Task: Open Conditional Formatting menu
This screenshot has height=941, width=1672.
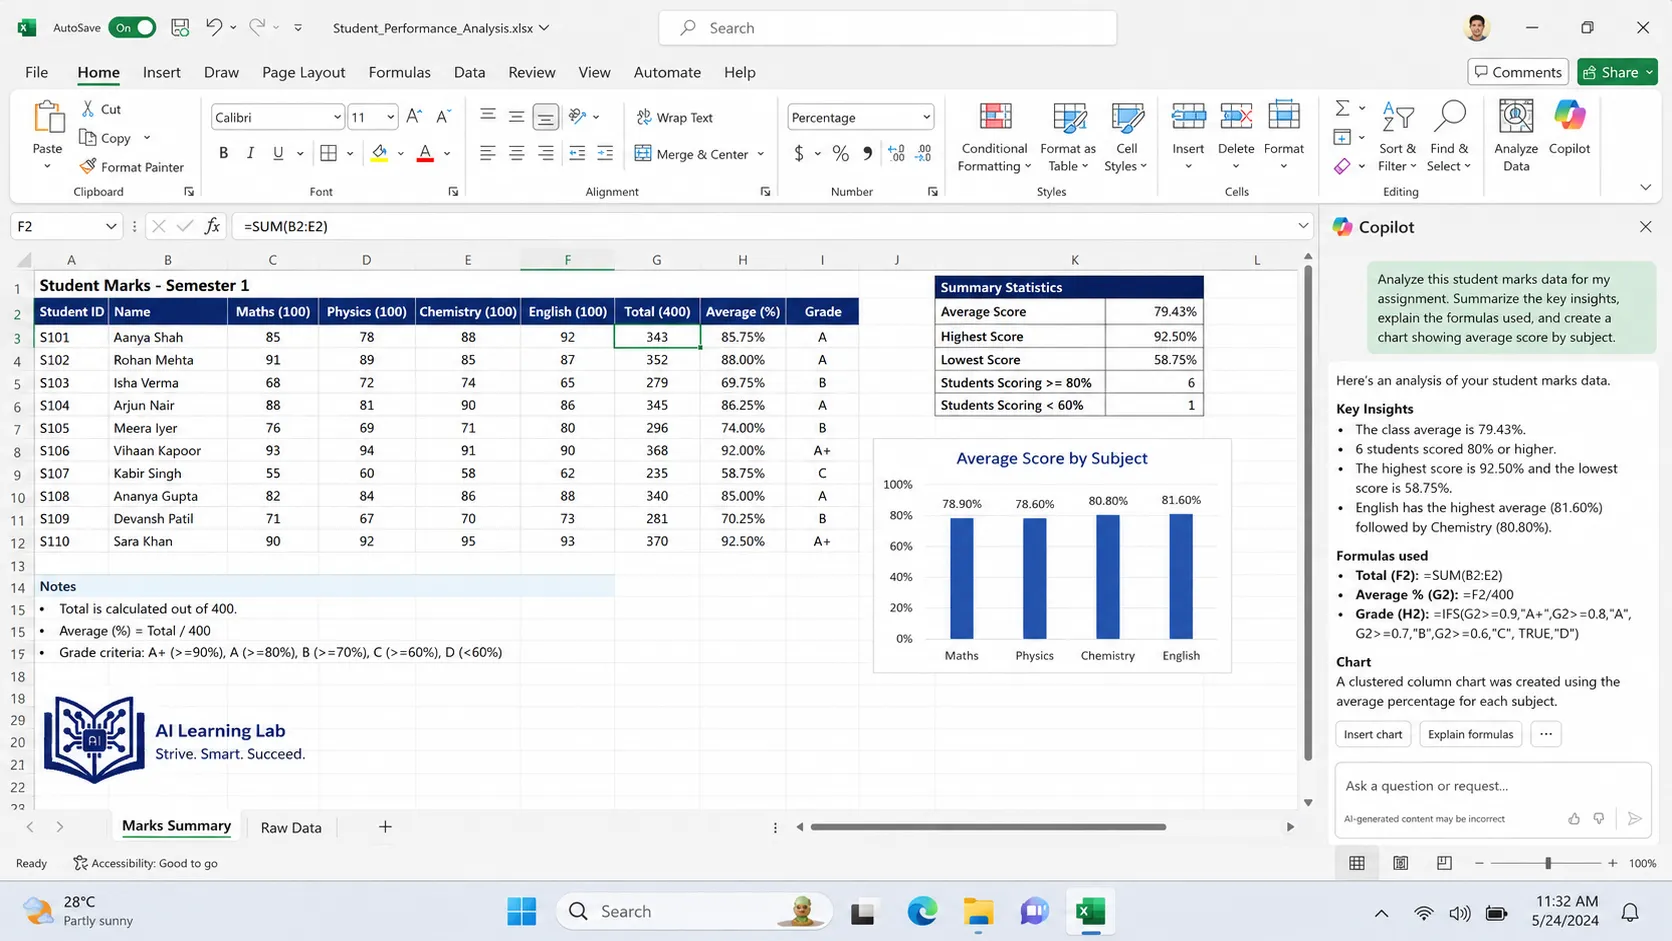Action: point(994,137)
